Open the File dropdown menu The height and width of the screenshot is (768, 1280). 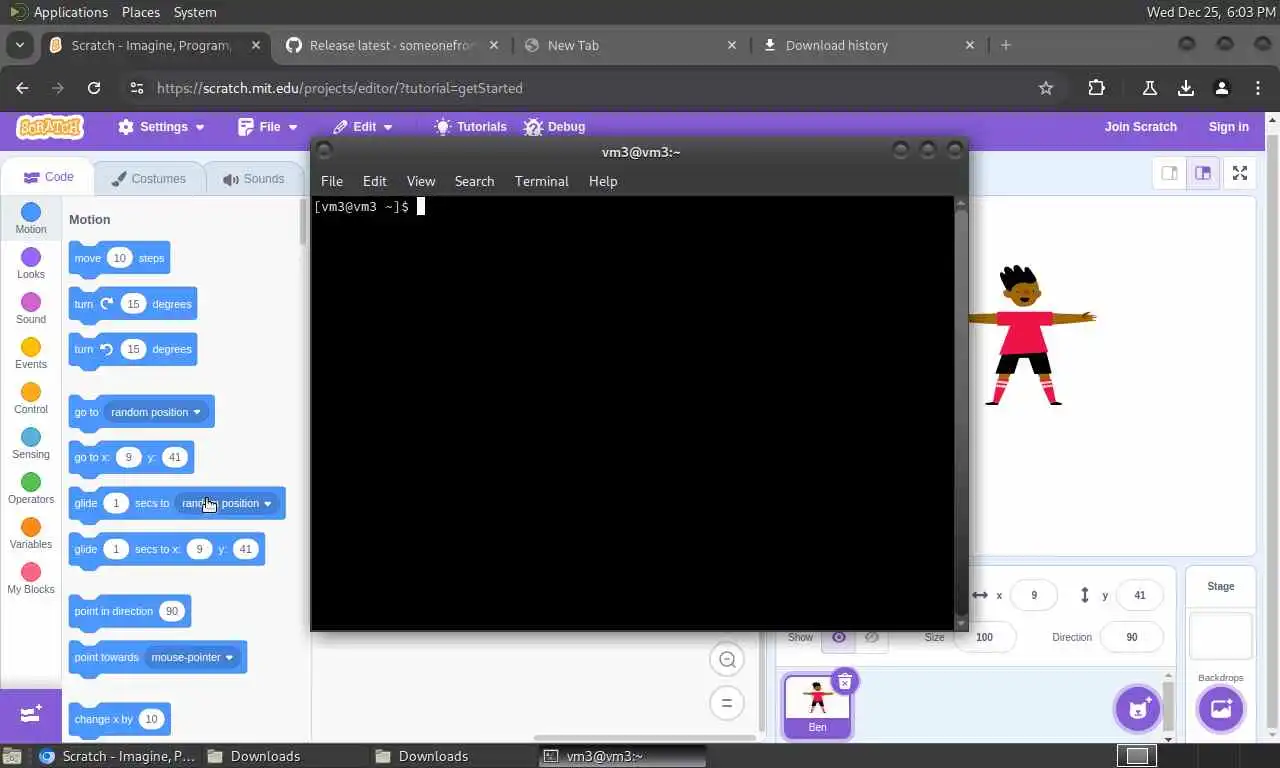coord(268,127)
